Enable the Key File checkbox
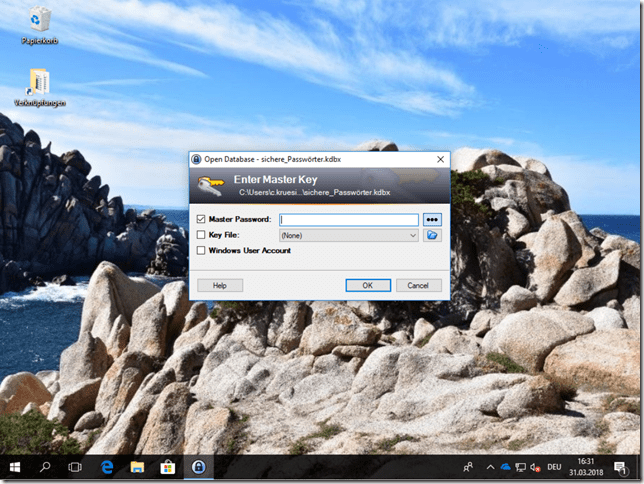Viewport: 644px width, 484px height. [x=201, y=235]
